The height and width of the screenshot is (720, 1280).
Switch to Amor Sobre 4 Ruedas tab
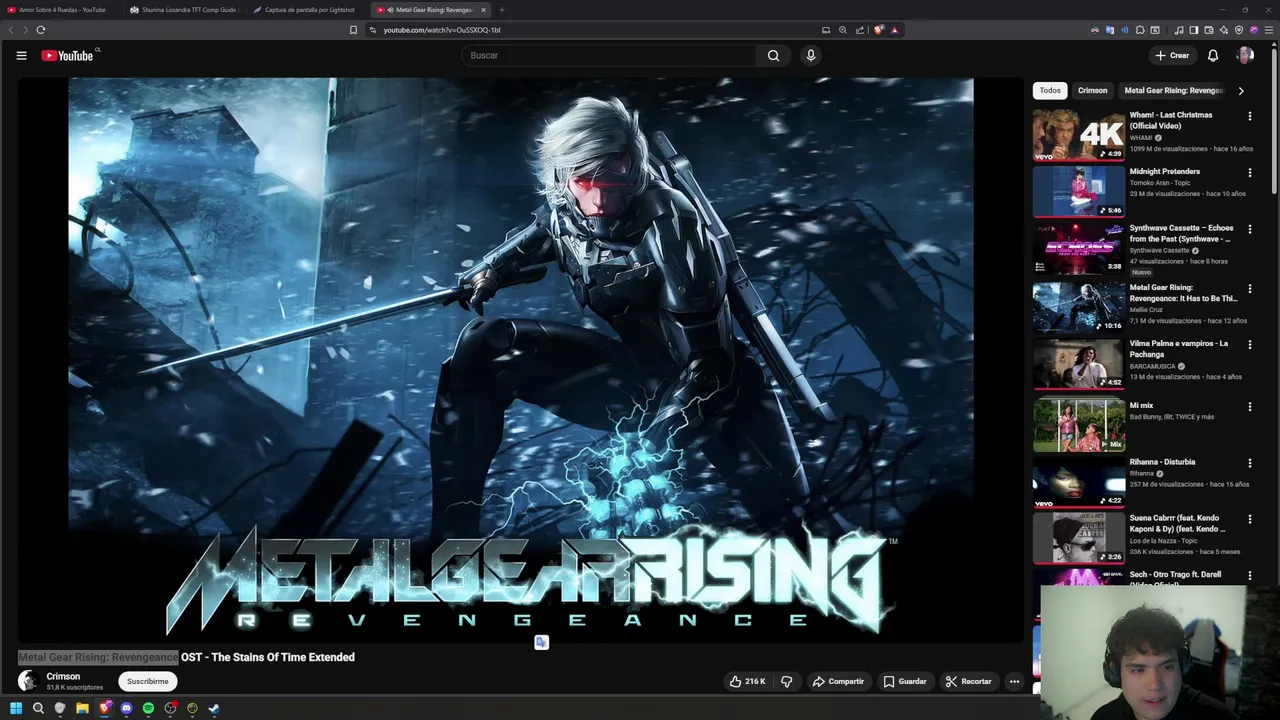pyautogui.click(x=61, y=10)
